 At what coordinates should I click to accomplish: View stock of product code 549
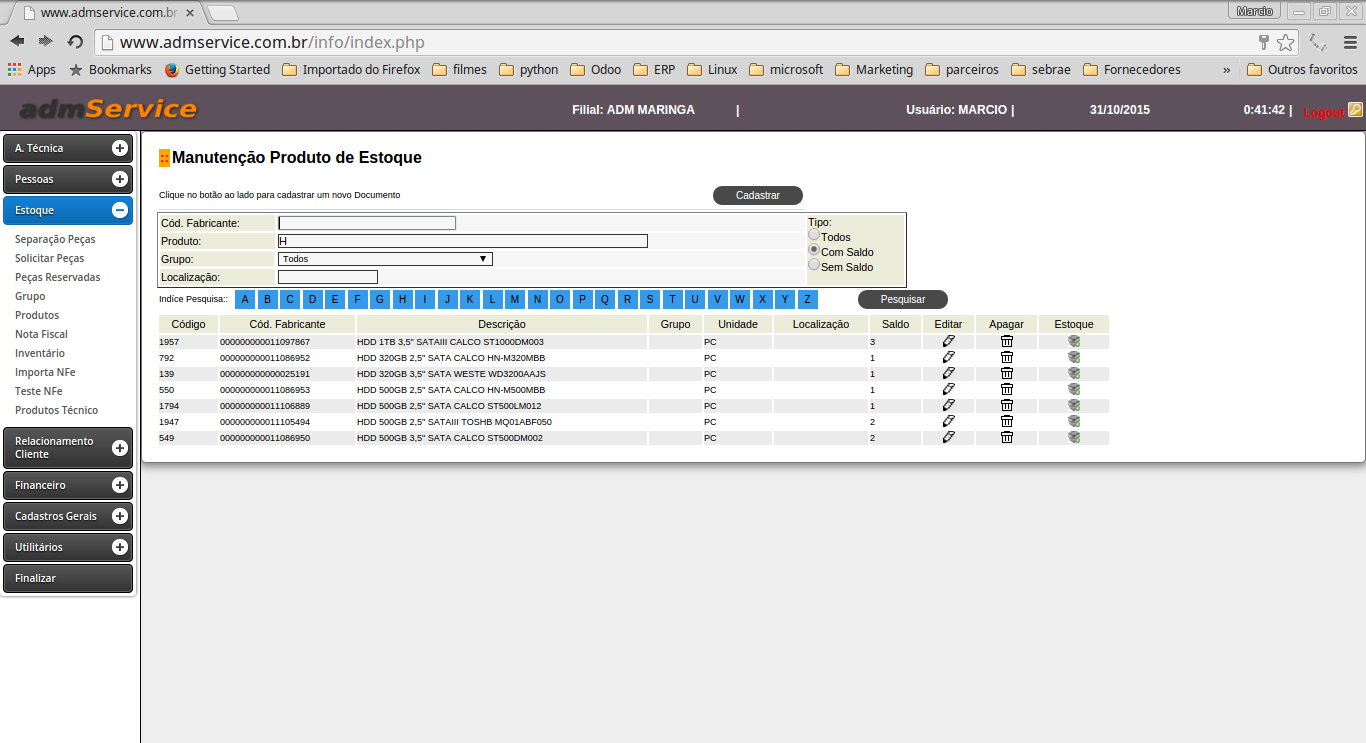pos(1074,437)
